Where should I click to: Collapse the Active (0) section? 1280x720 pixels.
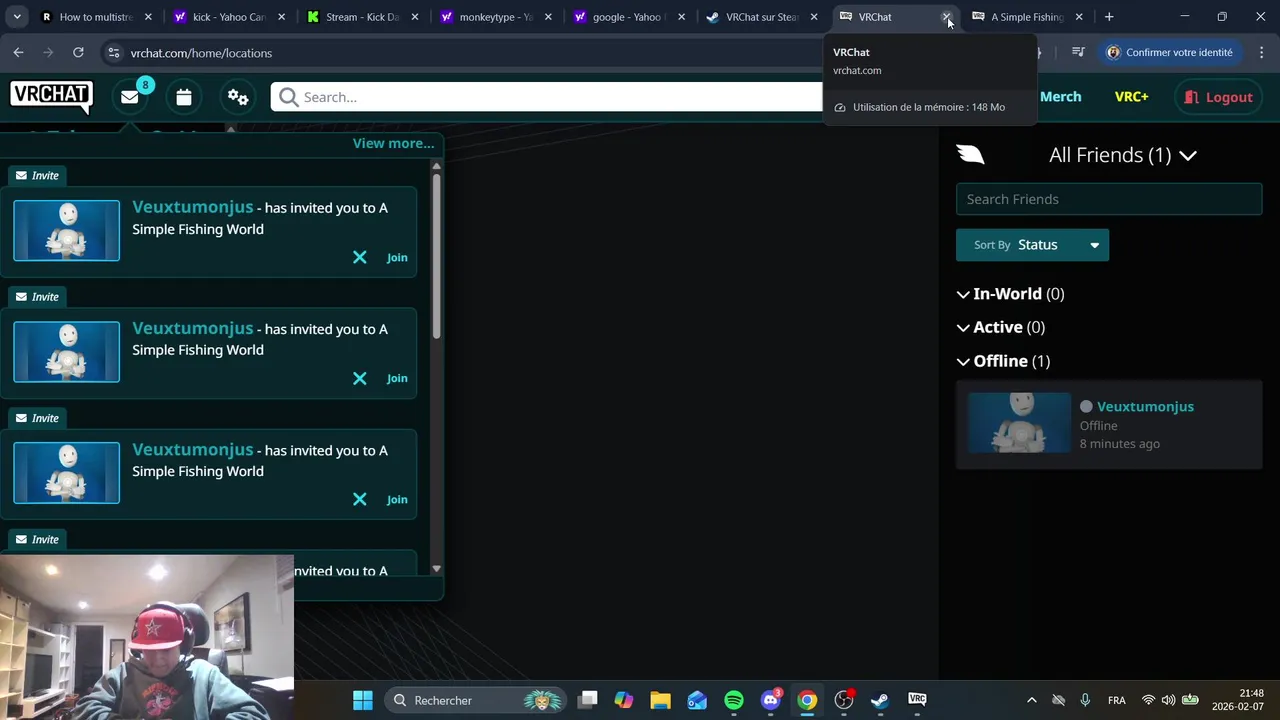click(1000, 327)
